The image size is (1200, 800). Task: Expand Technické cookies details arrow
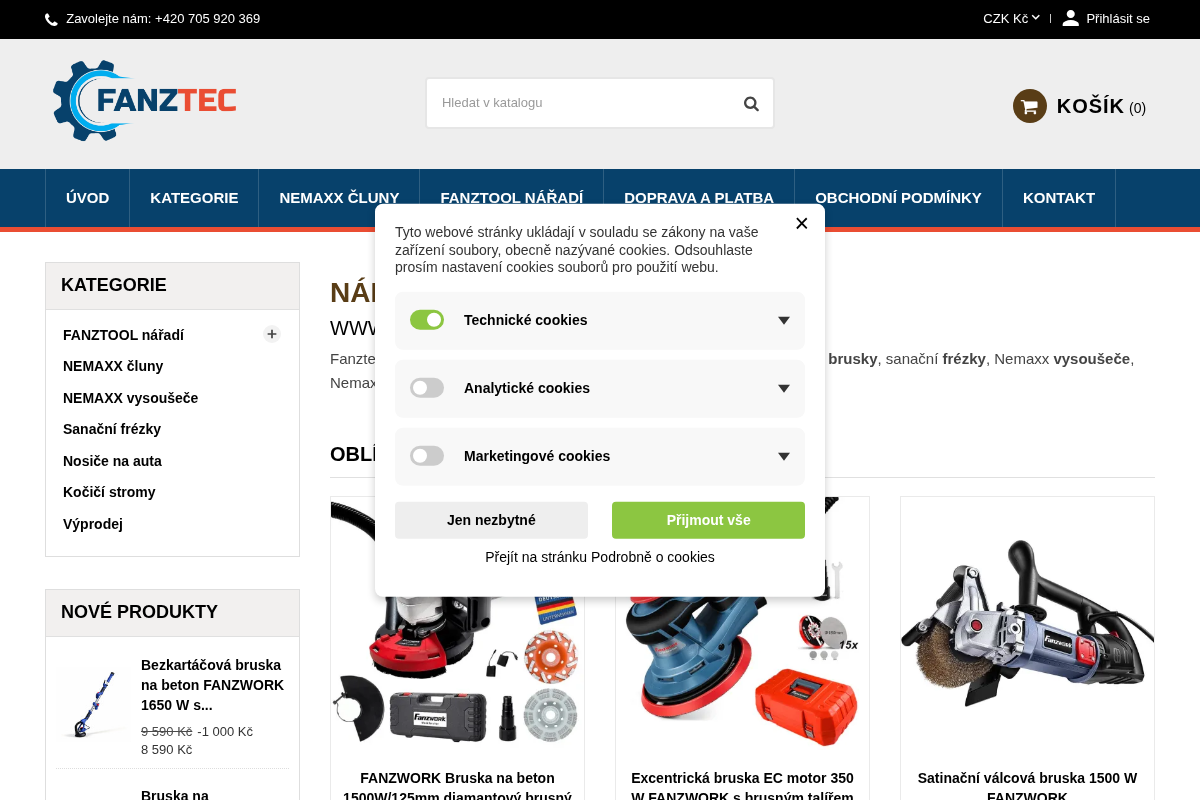(784, 320)
